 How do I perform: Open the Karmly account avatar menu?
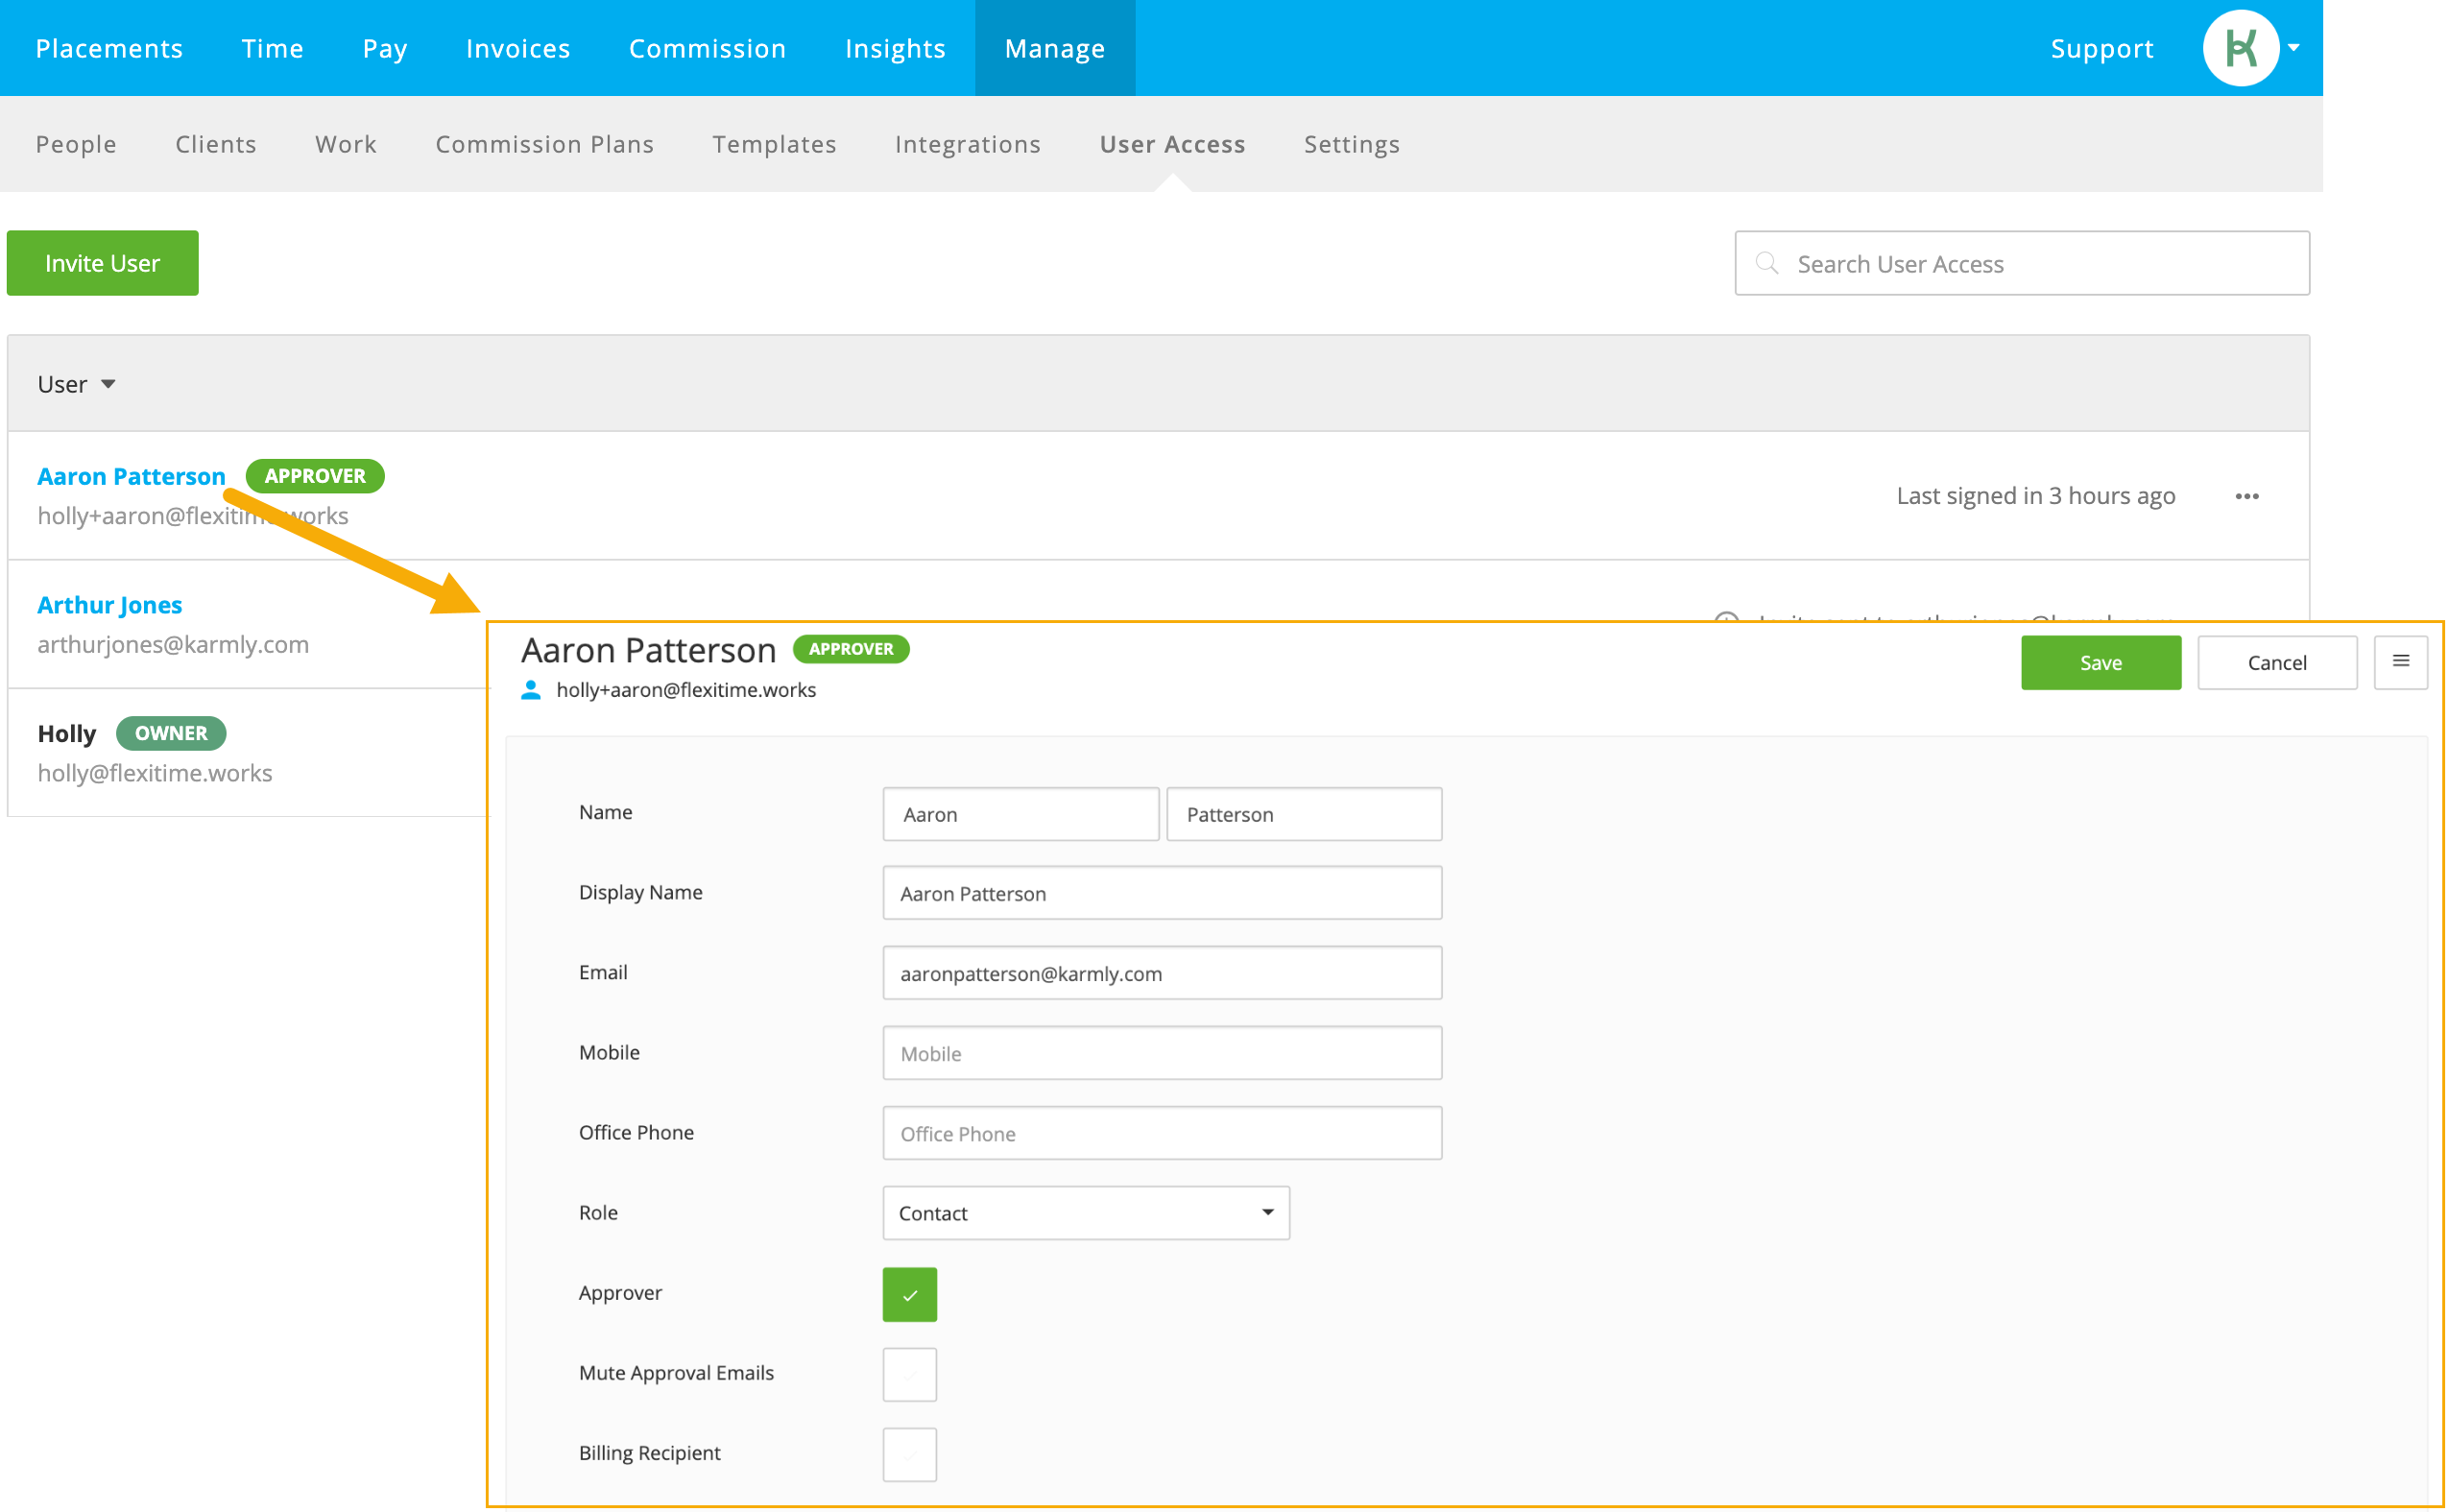click(x=2240, y=48)
